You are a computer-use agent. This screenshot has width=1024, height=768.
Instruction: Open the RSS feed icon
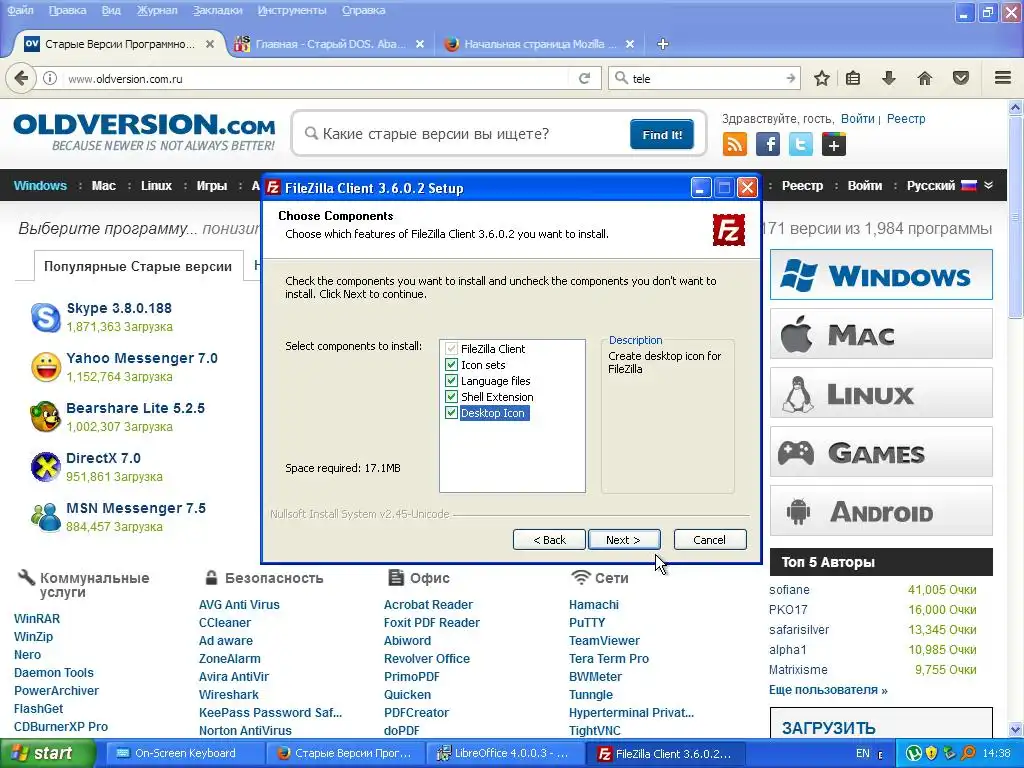[735, 144]
